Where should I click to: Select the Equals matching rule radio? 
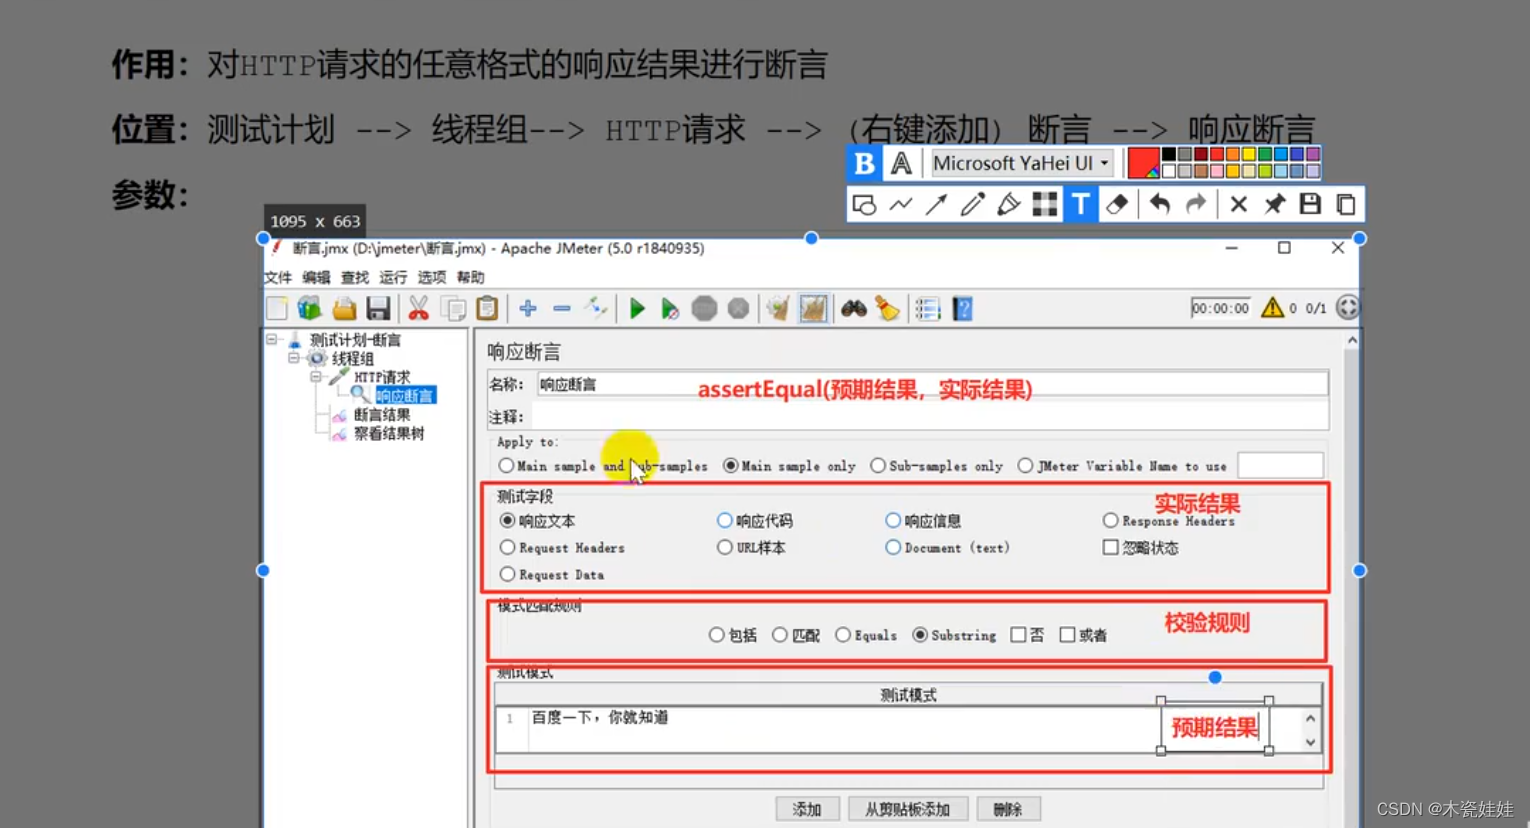[842, 635]
